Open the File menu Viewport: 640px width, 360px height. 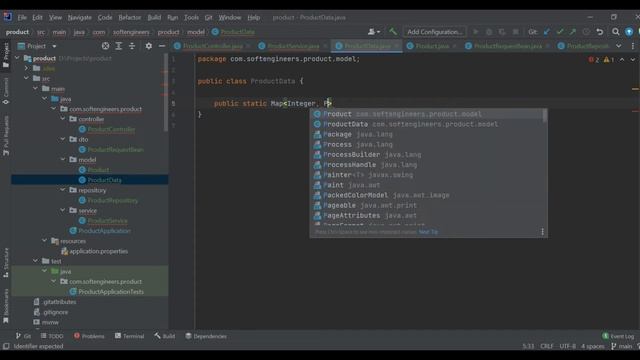22,18
